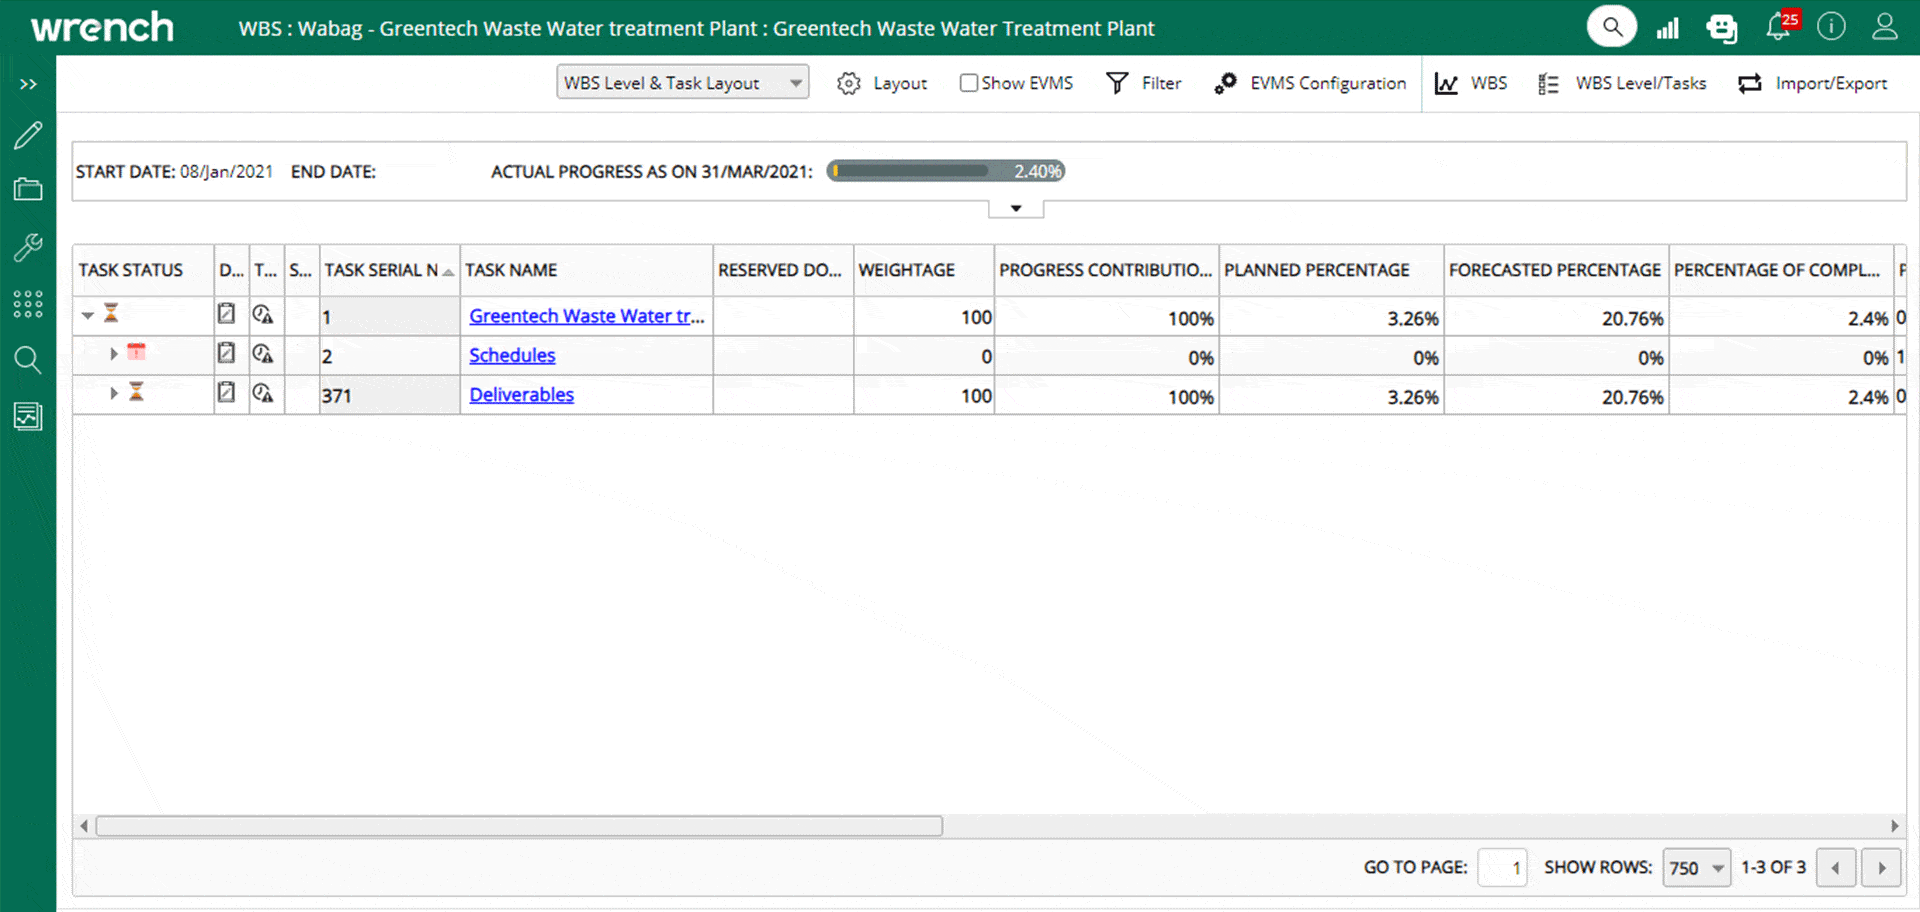
Task: Click hourglass status icon in Deliverables row
Action: 136,391
